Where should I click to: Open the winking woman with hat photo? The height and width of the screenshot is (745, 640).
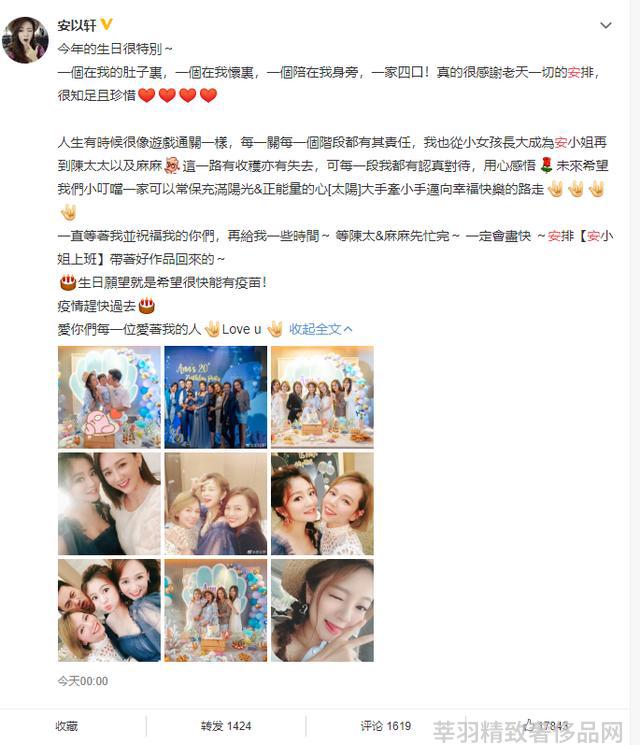point(322,610)
